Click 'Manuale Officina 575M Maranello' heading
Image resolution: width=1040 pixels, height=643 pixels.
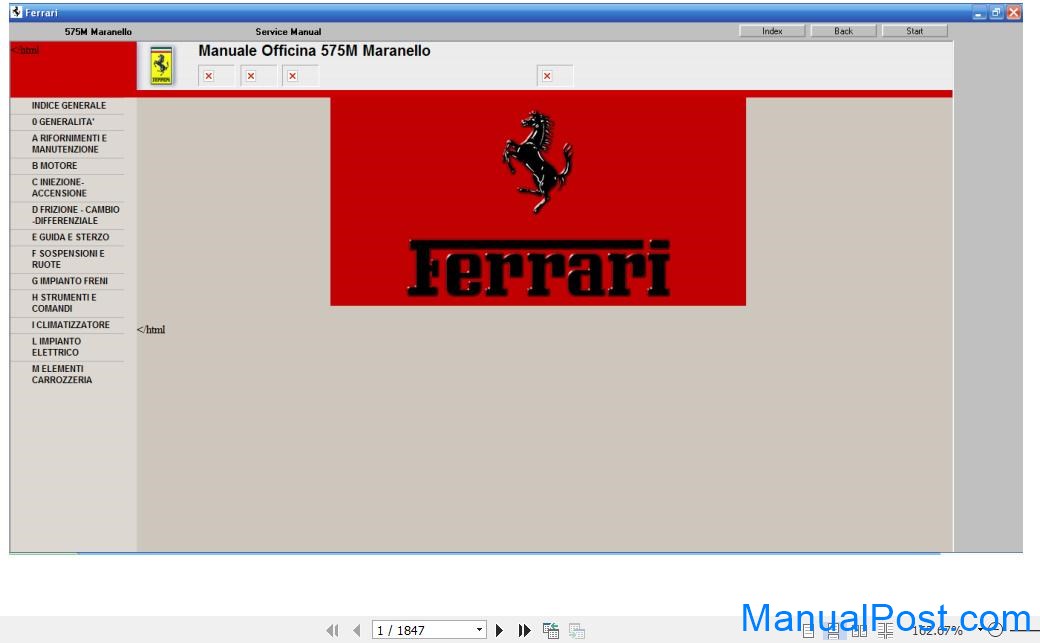coord(314,50)
